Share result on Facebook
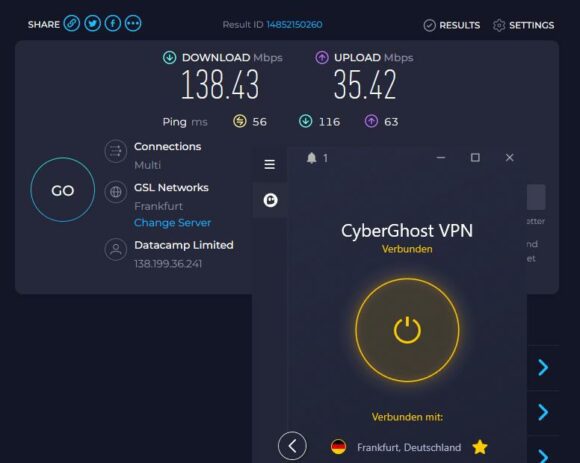Image resolution: width=580 pixels, height=463 pixels. pyautogui.click(x=113, y=24)
